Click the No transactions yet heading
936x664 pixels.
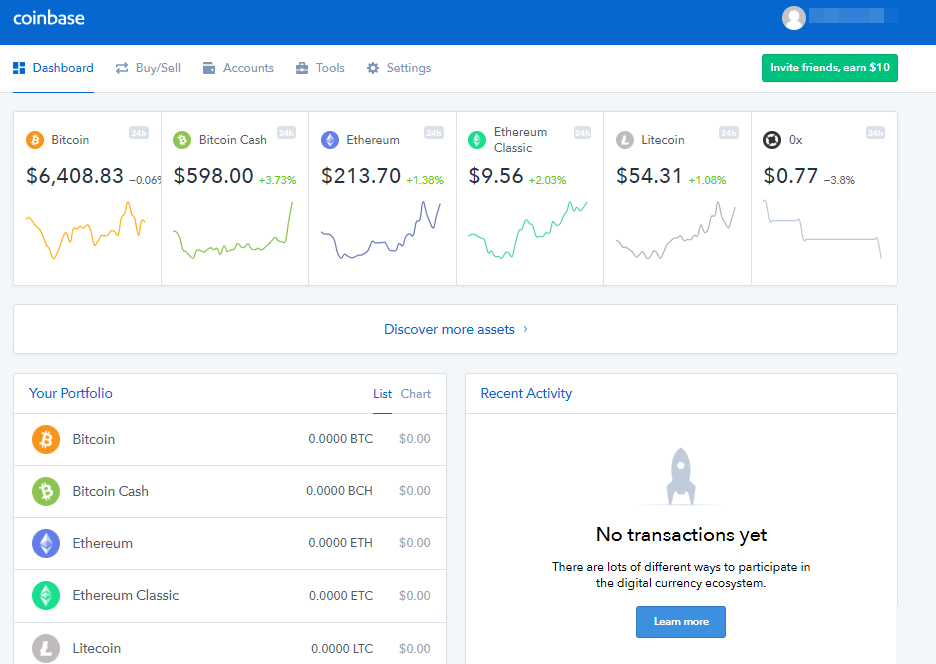pyautogui.click(x=681, y=535)
